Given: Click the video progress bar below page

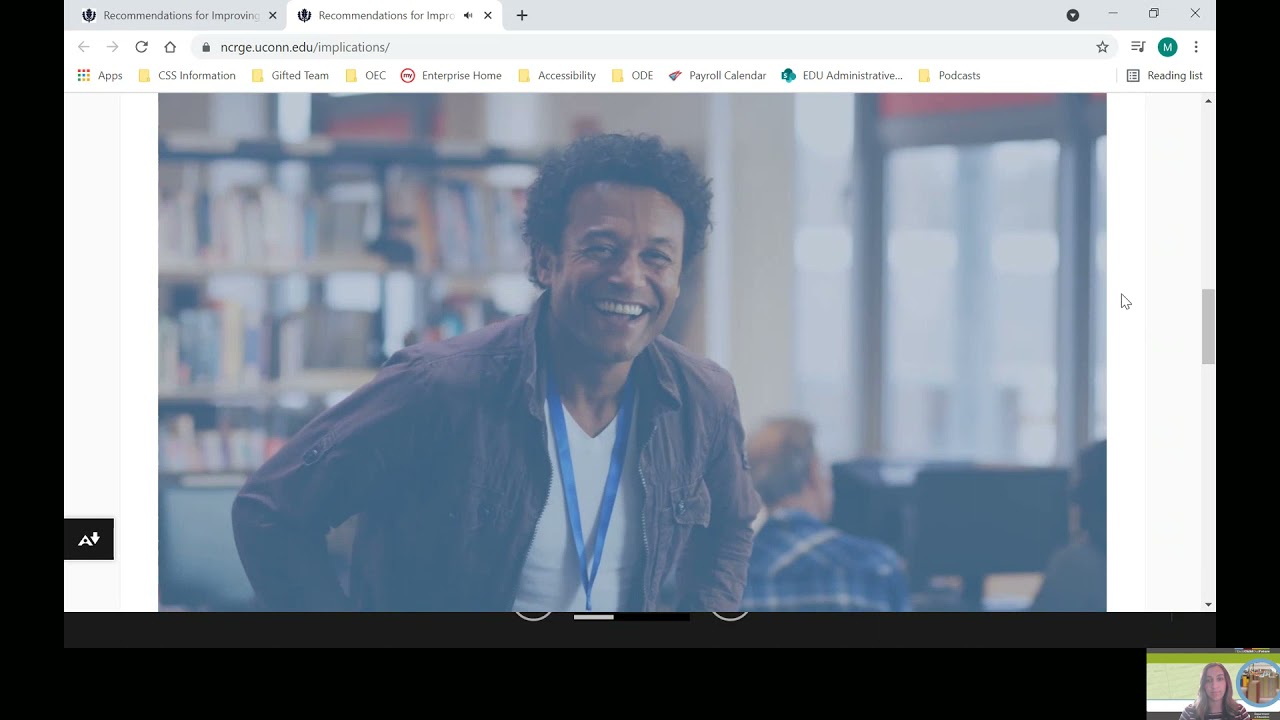Looking at the screenshot, I should [x=631, y=617].
